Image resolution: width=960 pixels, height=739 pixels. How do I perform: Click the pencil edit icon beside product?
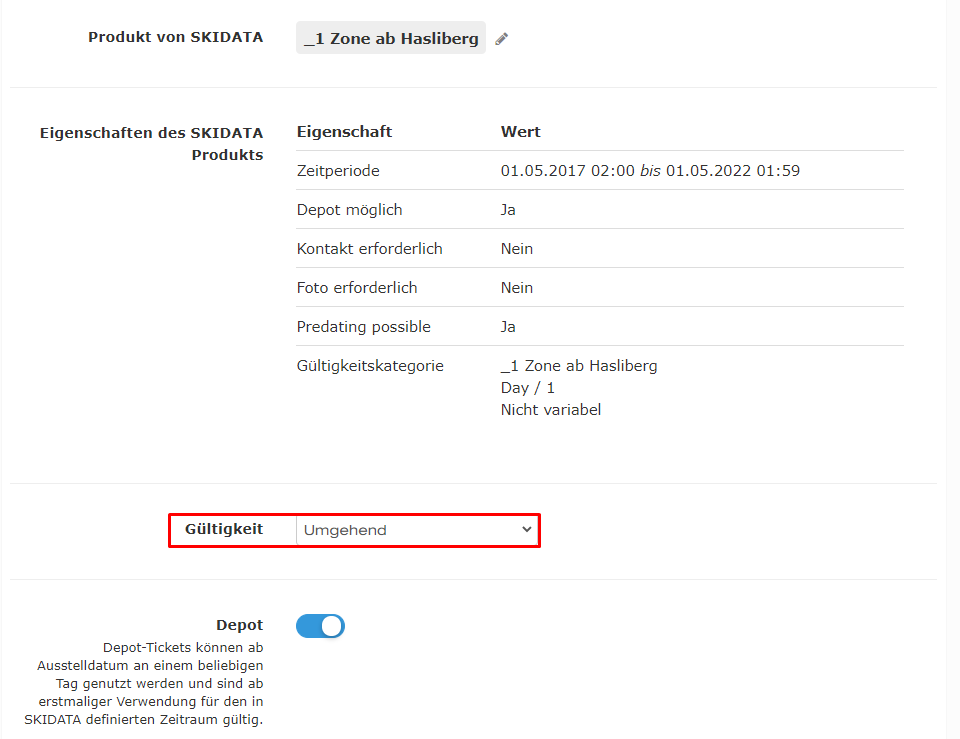pyautogui.click(x=501, y=39)
